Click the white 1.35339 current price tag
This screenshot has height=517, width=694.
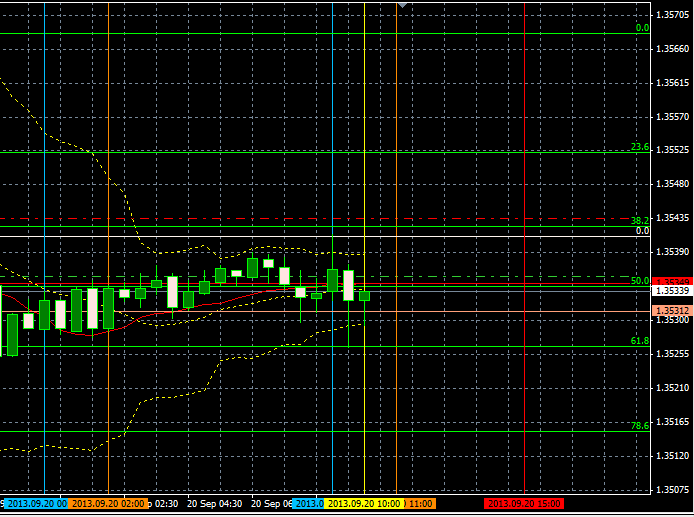[x=672, y=291]
